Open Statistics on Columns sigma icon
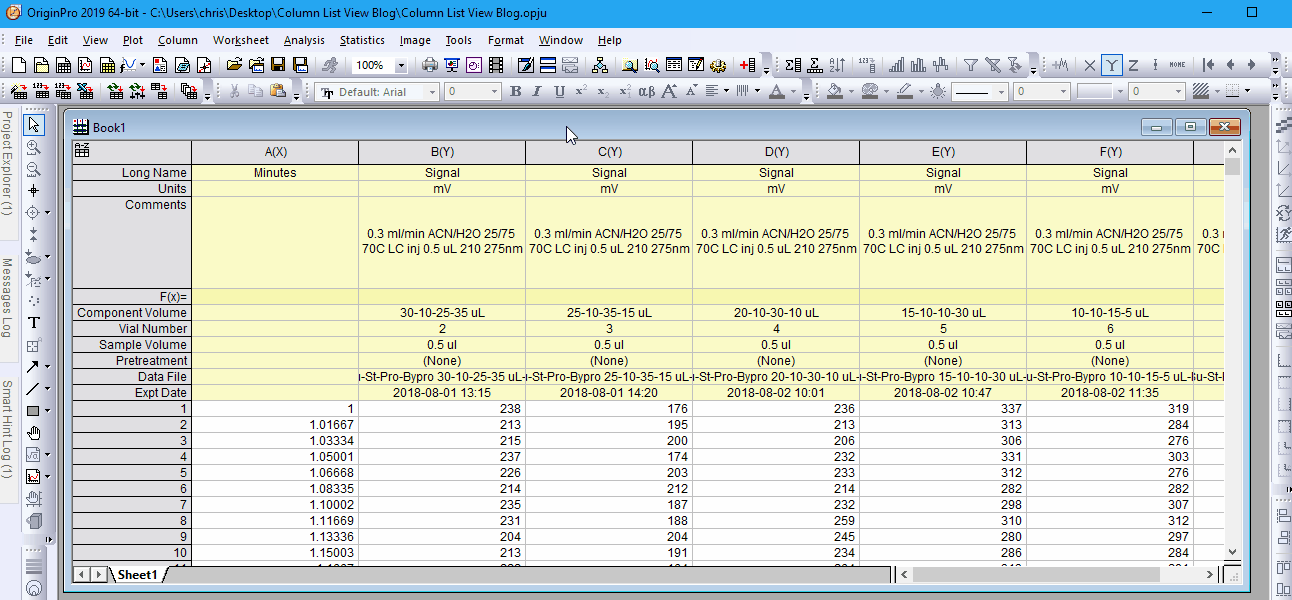The height and width of the screenshot is (600, 1292). click(x=793, y=65)
